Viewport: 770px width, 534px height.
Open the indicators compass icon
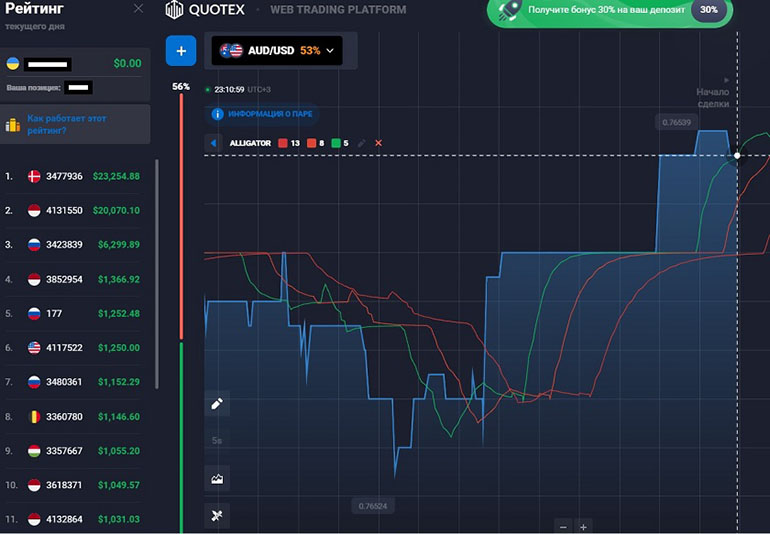[x=217, y=515]
